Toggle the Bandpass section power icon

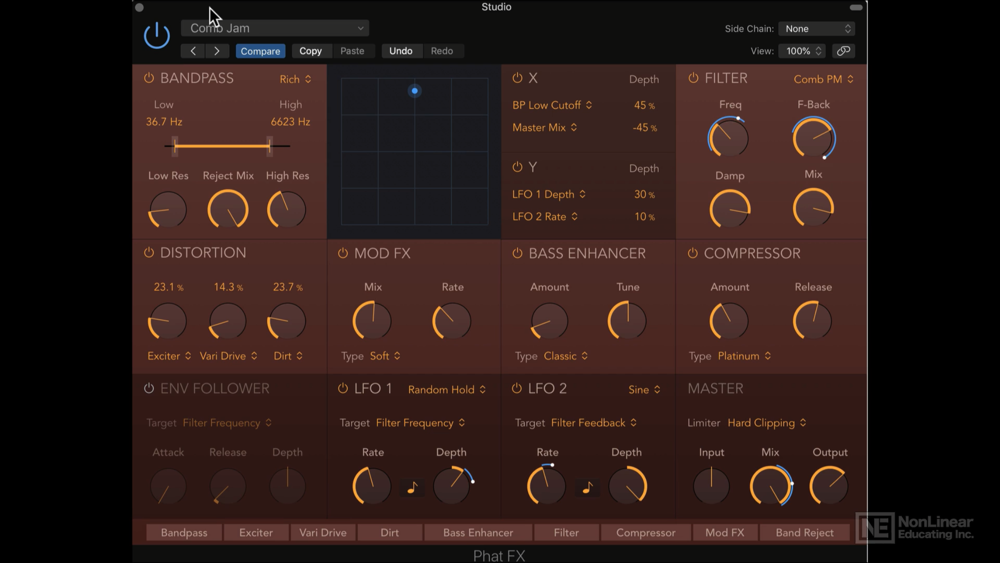coord(149,78)
